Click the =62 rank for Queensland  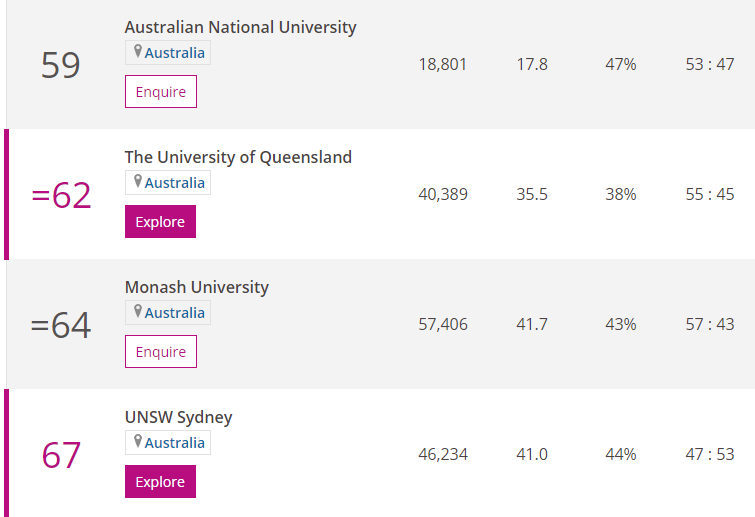[61, 195]
